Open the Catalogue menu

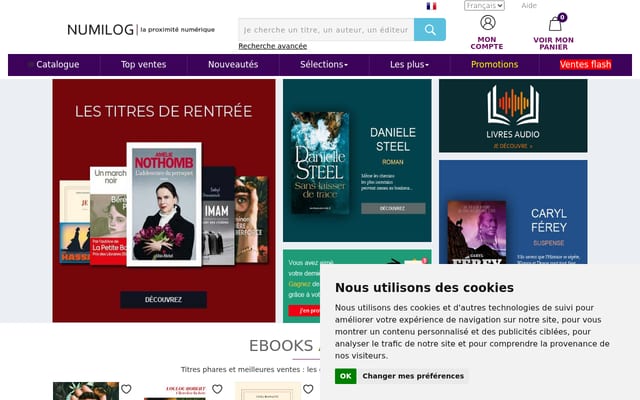point(58,64)
